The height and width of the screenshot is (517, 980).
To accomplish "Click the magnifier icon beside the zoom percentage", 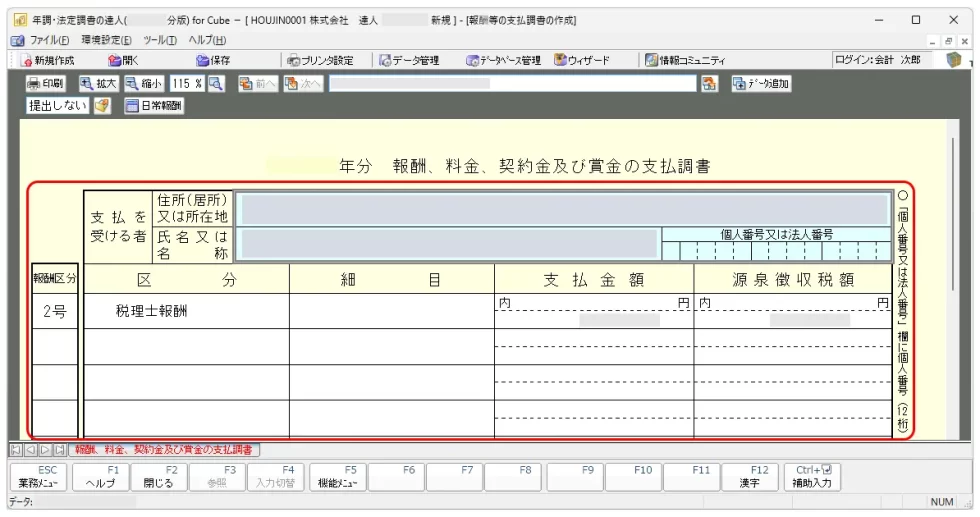I will [216, 84].
